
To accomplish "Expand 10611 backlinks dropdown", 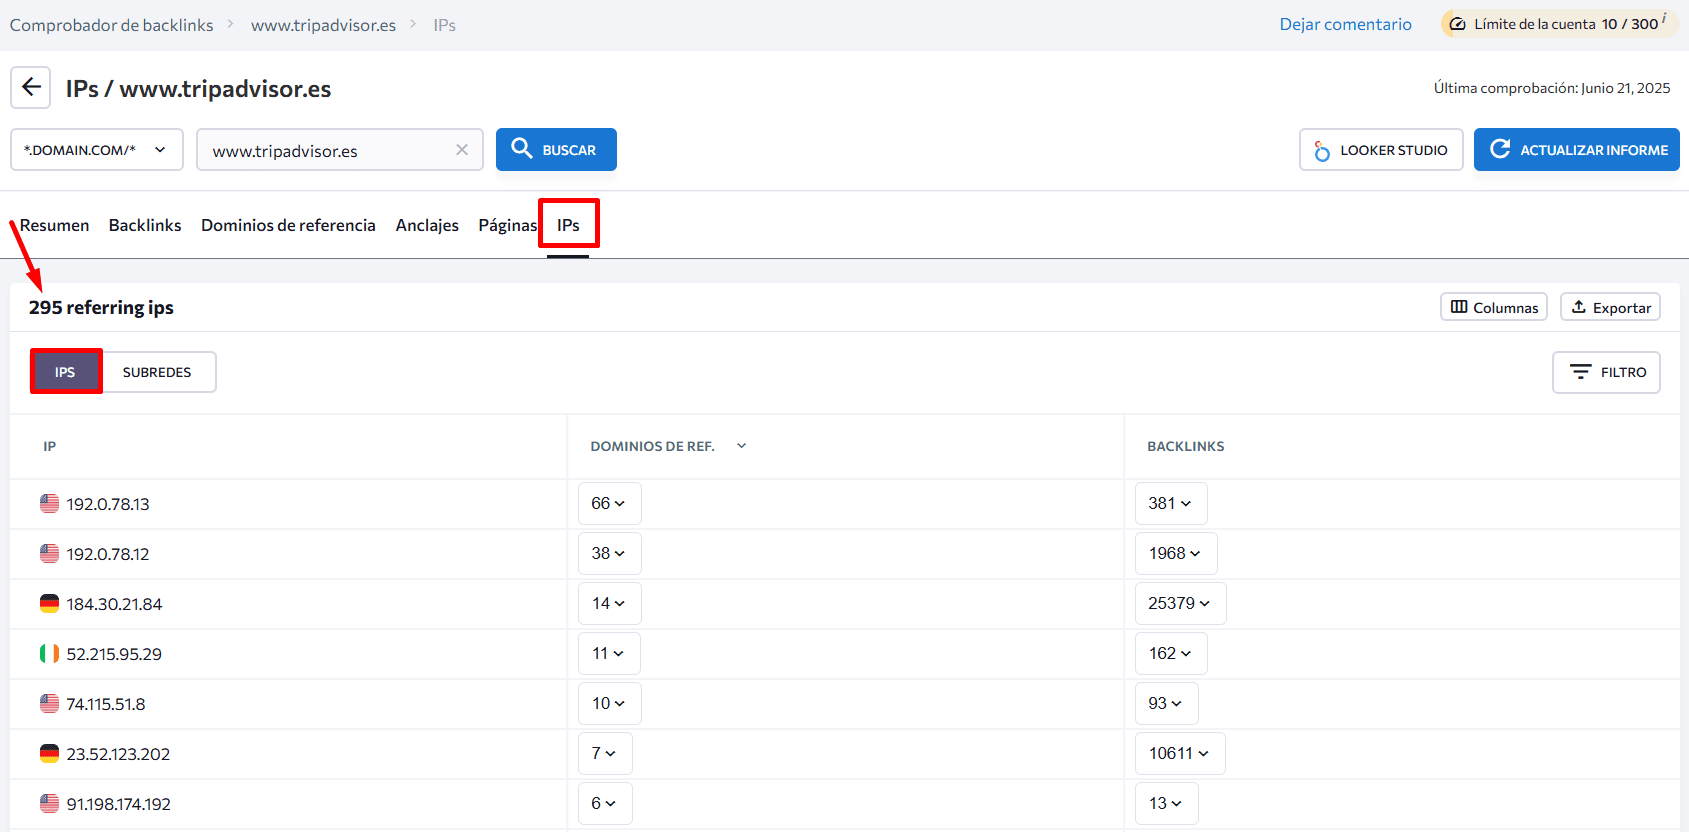I will [1180, 753].
